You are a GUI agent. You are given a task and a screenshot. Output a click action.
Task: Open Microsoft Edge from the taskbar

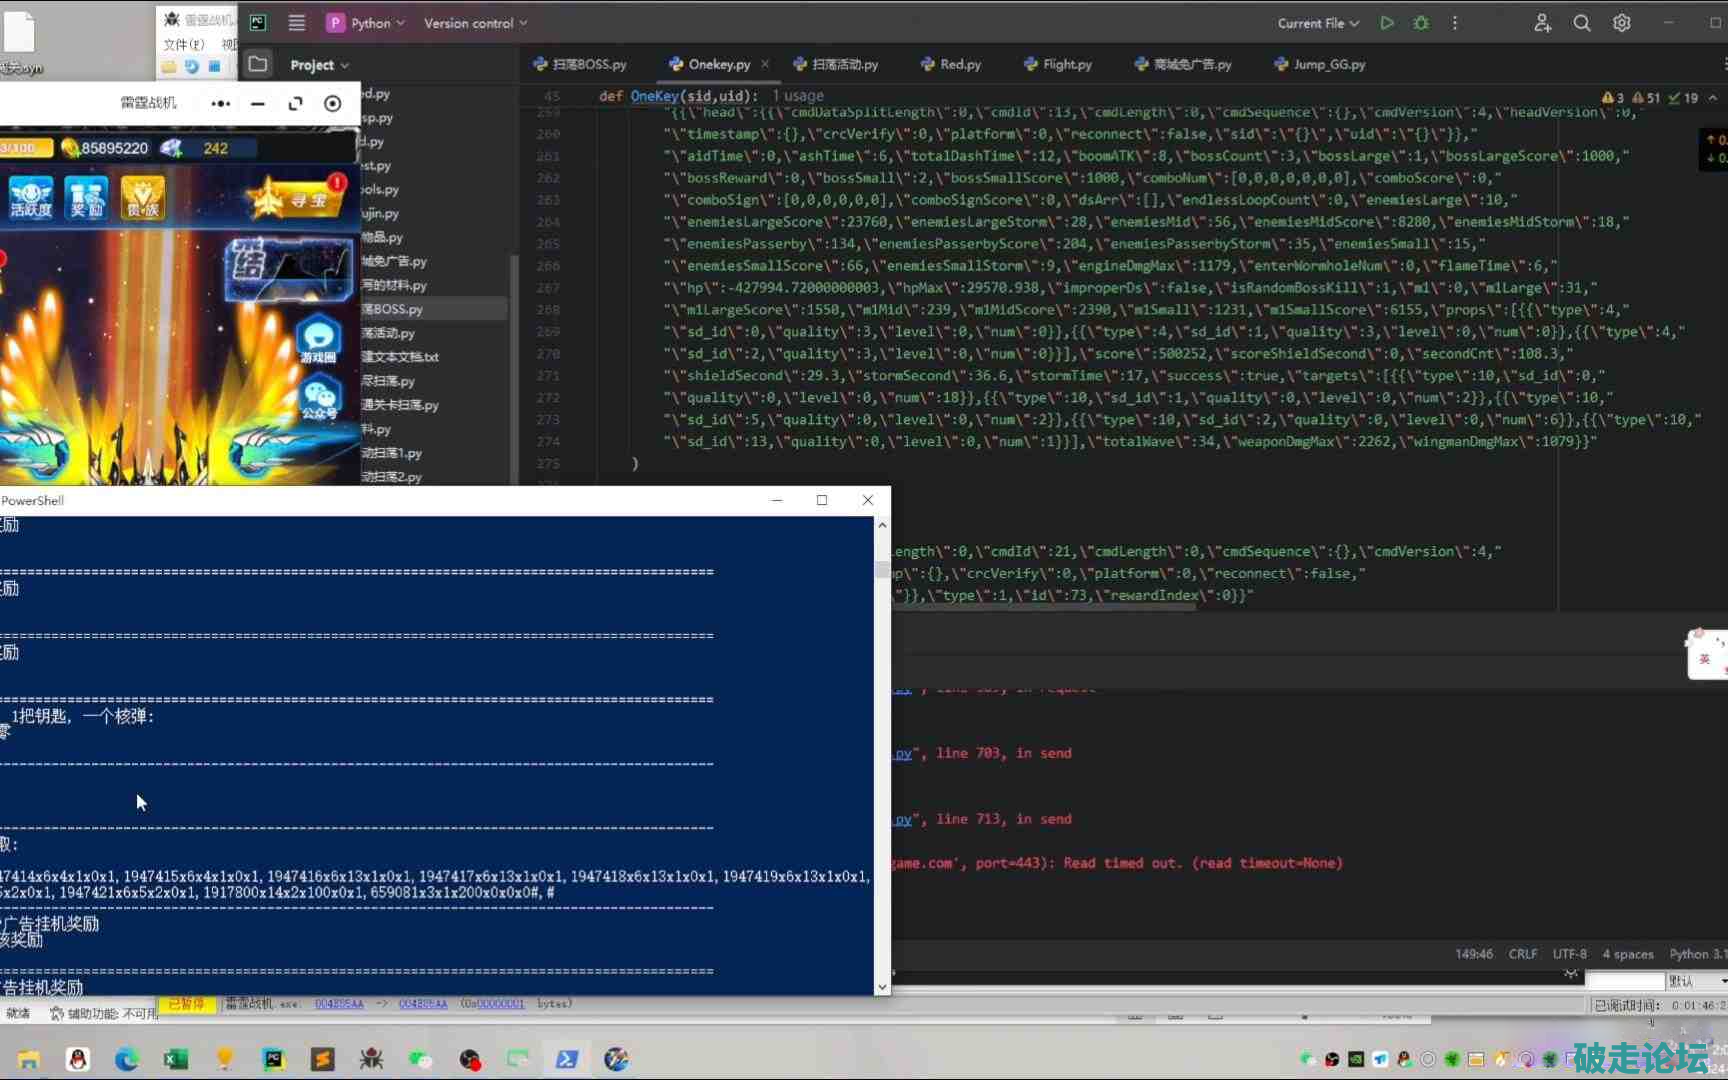coord(127,1059)
